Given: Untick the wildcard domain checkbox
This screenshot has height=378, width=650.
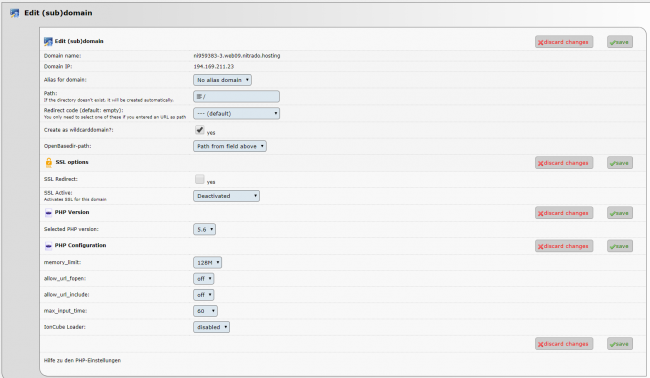Looking at the screenshot, I should 199,130.
